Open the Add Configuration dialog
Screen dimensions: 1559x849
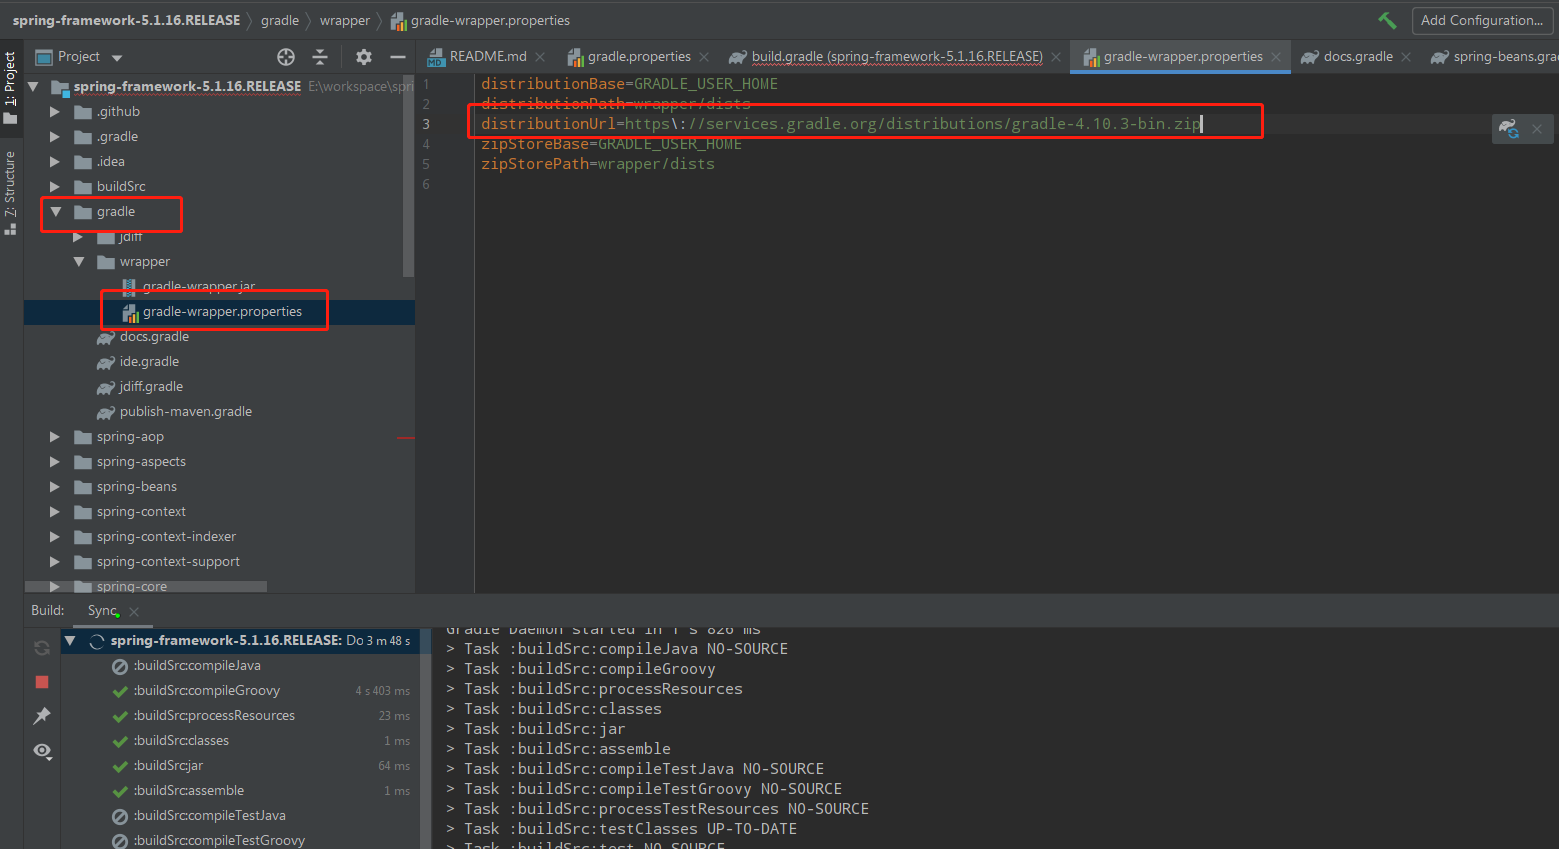(1481, 20)
